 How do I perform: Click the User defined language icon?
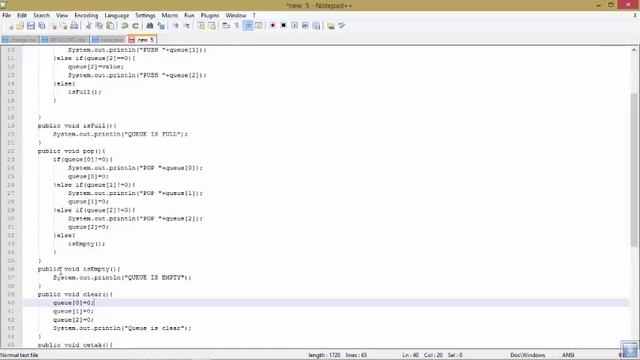258,26
